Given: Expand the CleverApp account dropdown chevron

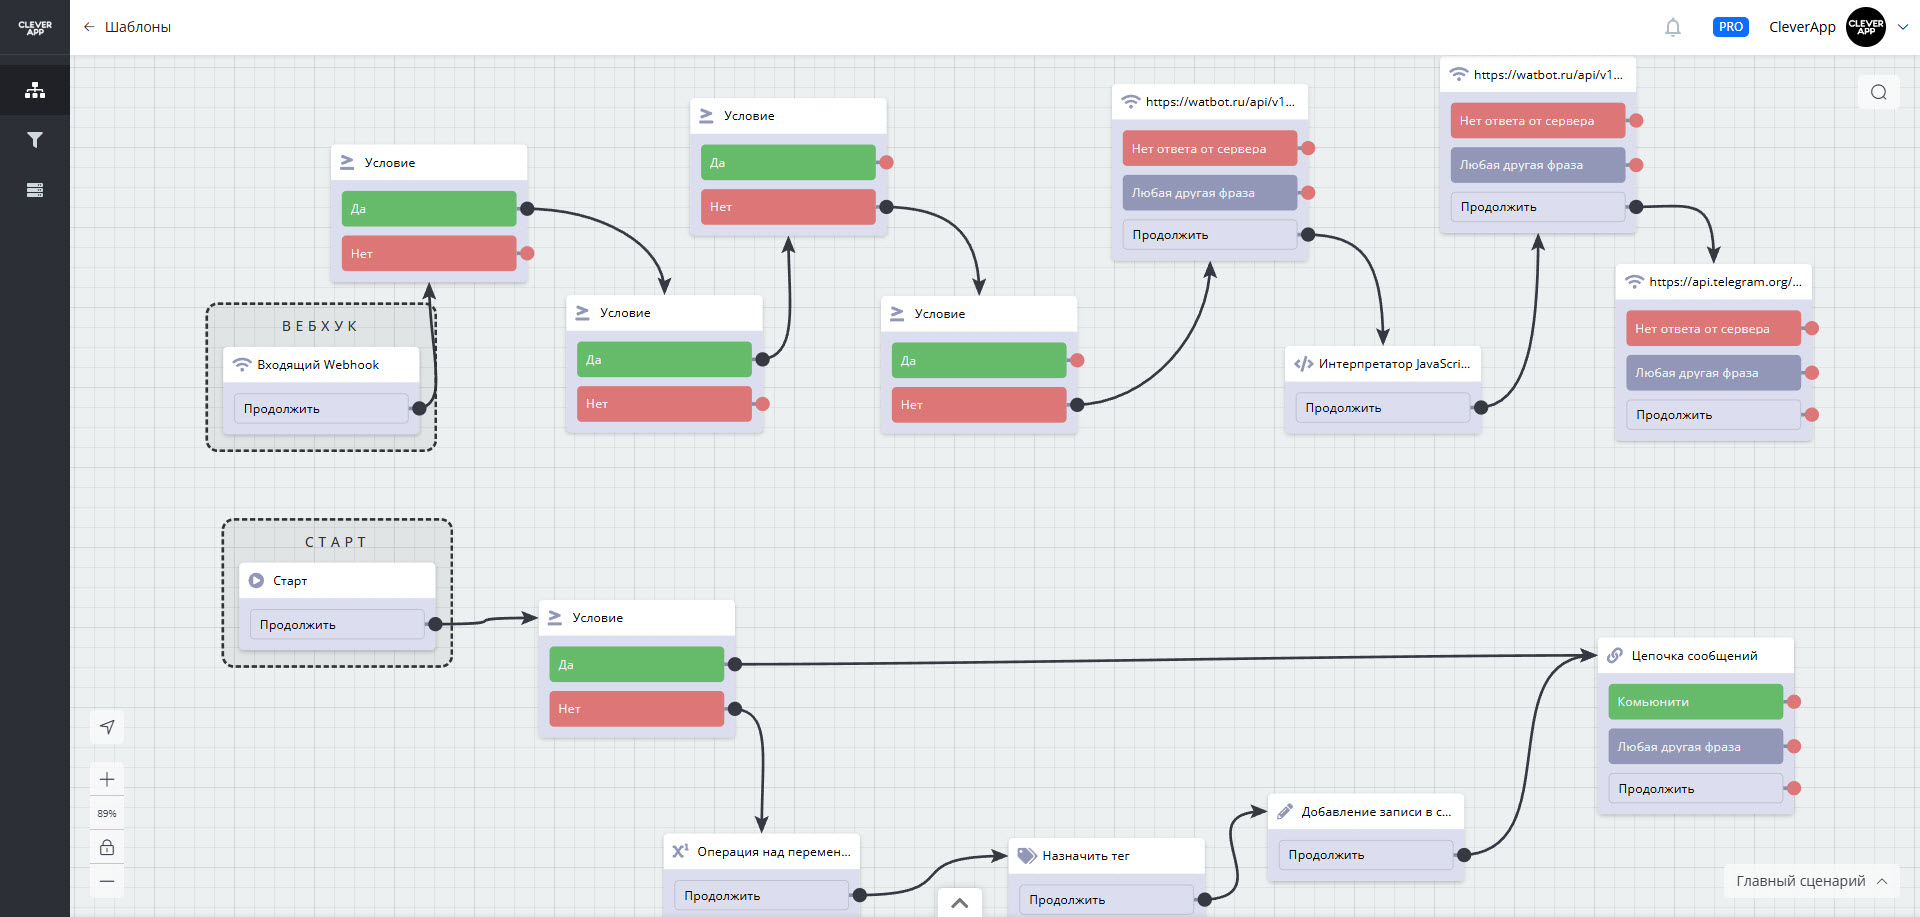Looking at the screenshot, I should click(x=1902, y=27).
